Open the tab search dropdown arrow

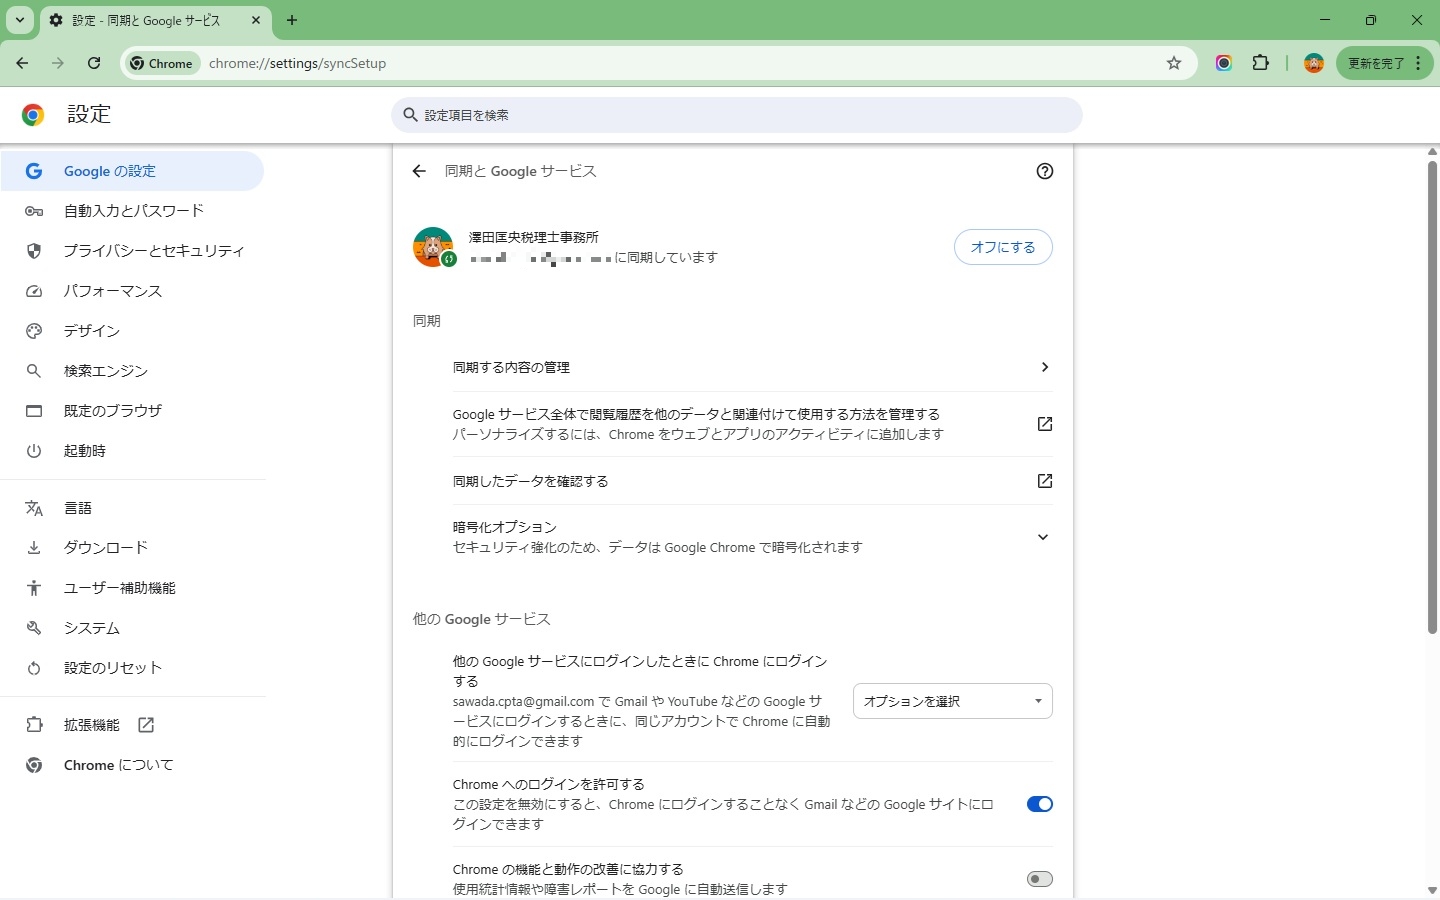pyautogui.click(x=19, y=20)
